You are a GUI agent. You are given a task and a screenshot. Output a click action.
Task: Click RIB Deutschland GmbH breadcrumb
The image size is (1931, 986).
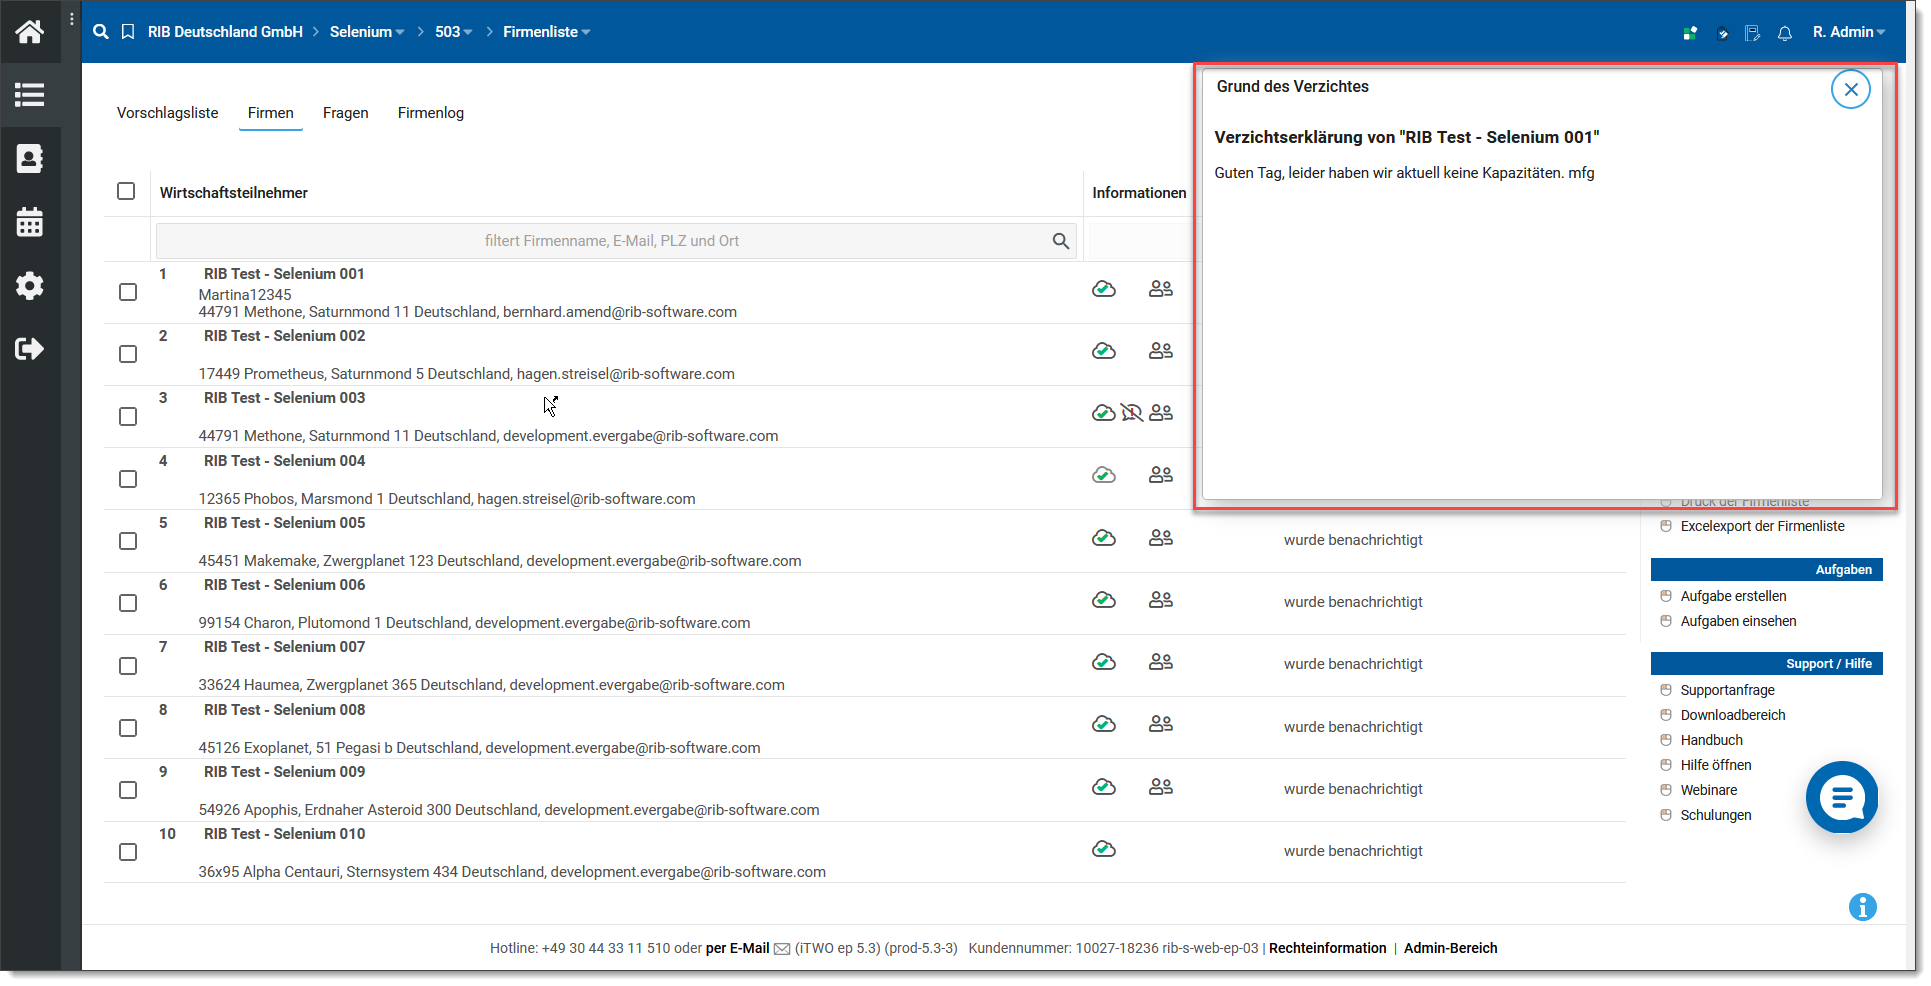point(225,32)
